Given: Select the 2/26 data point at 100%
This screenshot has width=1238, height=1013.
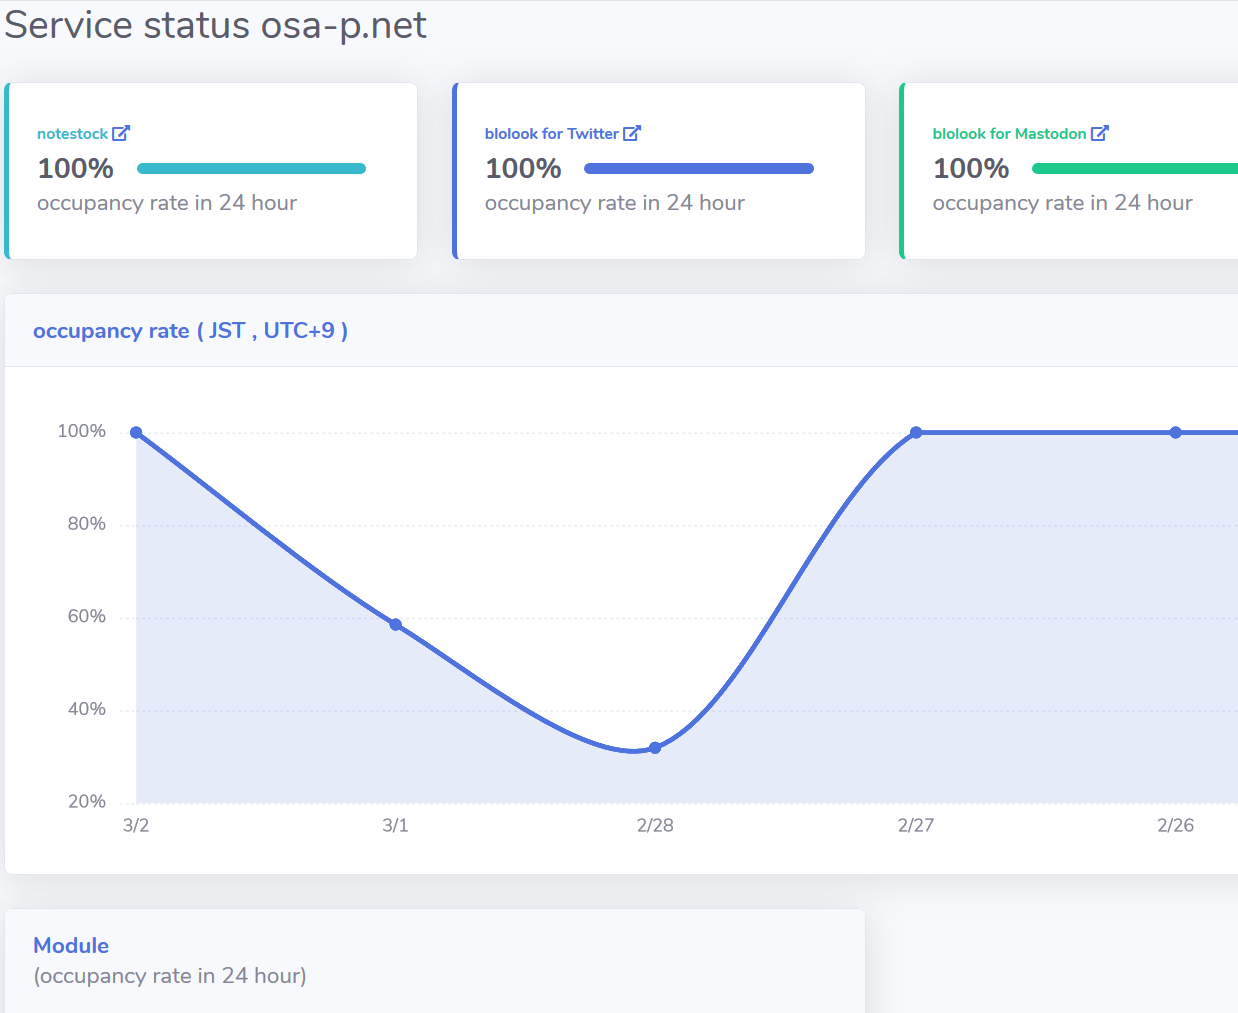Looking at the screenshot, I should click(x=1176, y=433).
